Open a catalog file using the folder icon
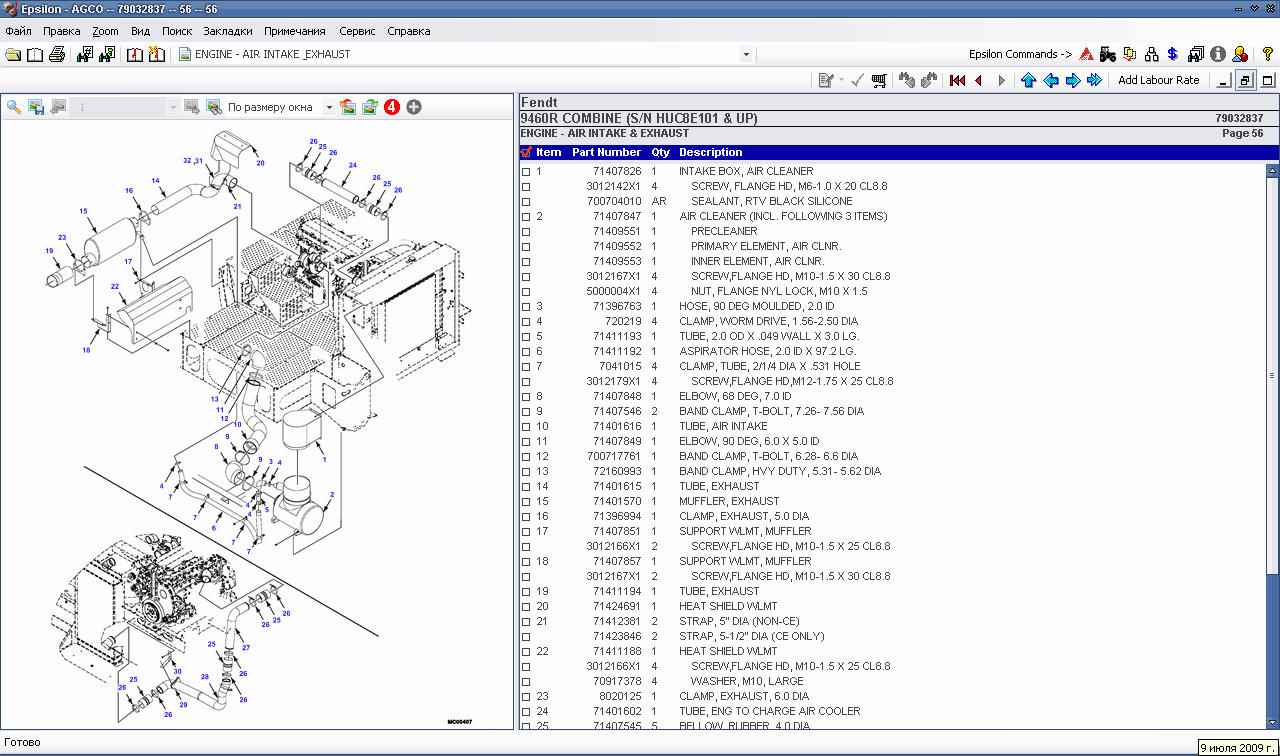 pyautogui.click(x=12, y=55)
